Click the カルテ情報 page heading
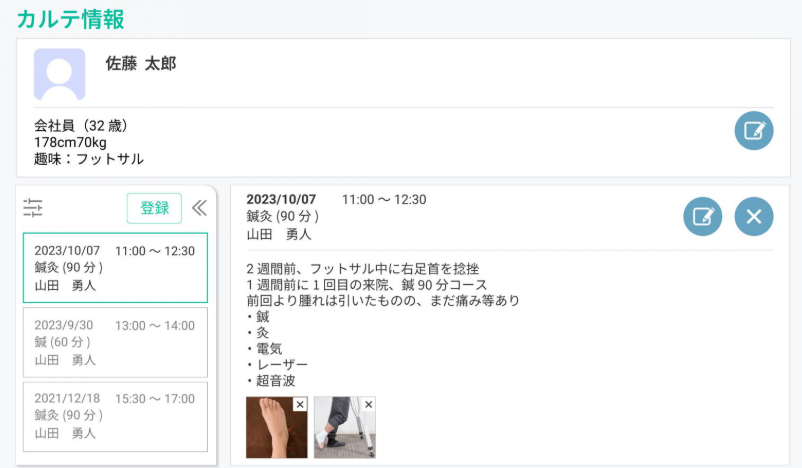 (70, 18)
